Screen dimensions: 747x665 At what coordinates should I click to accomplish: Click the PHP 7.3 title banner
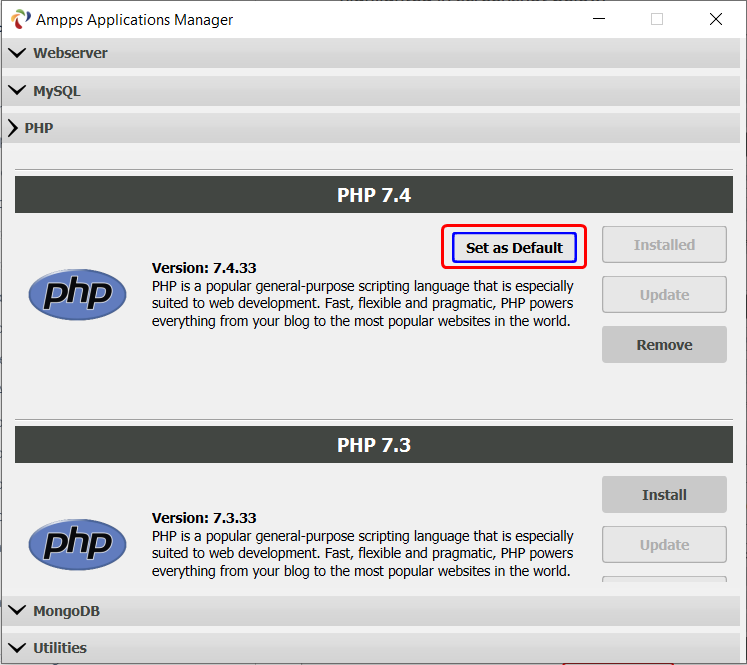[x=374, y=444]
